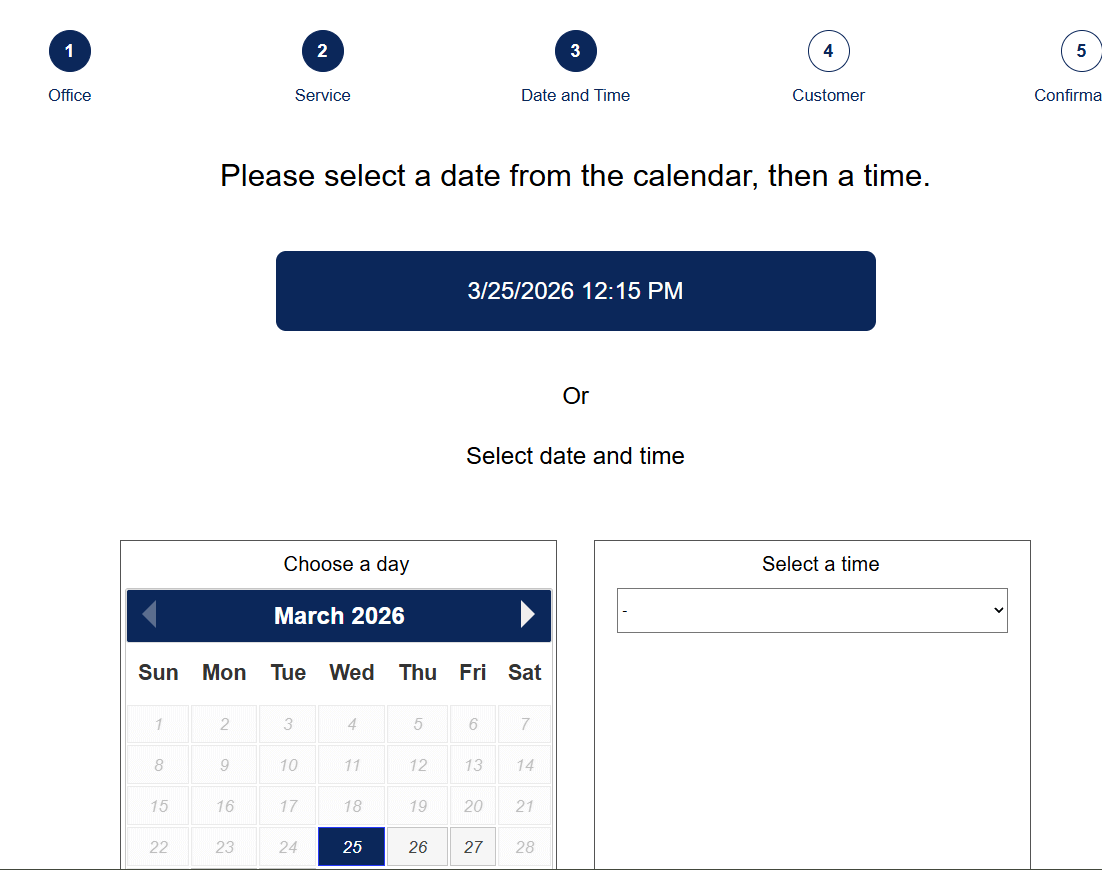Go to previous month in calendar
The width and height of the screenshot is (1102, 870).
[x=149, y=615]
